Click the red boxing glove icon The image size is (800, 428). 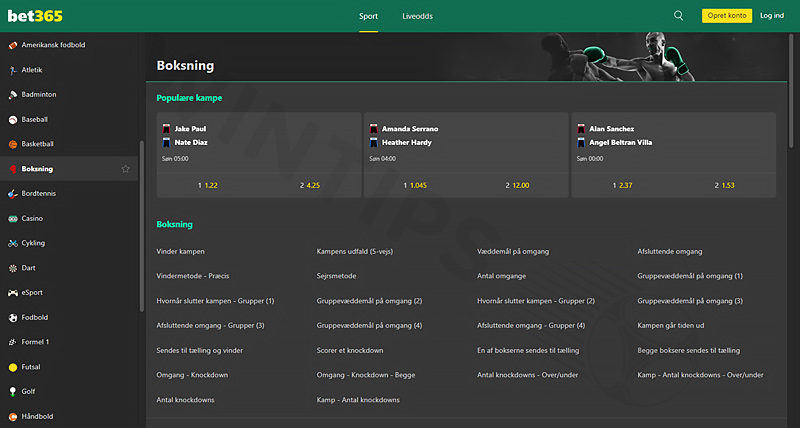(x=13, y=169)
